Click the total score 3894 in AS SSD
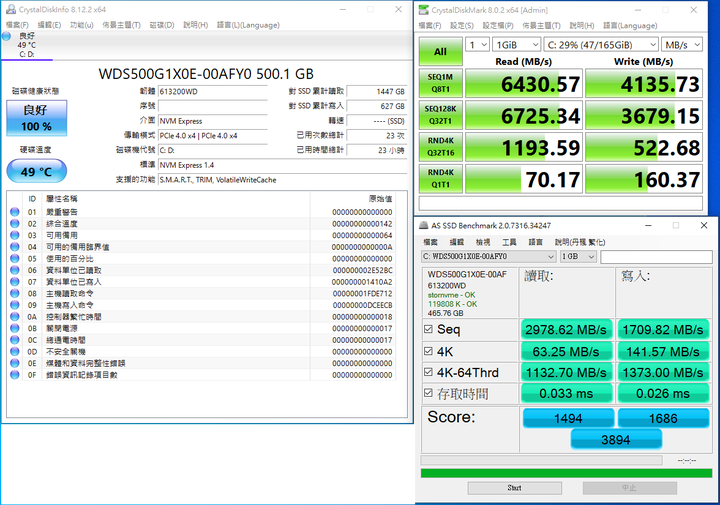The height and width of the screenshot is (505, 720). coord(616,439)
